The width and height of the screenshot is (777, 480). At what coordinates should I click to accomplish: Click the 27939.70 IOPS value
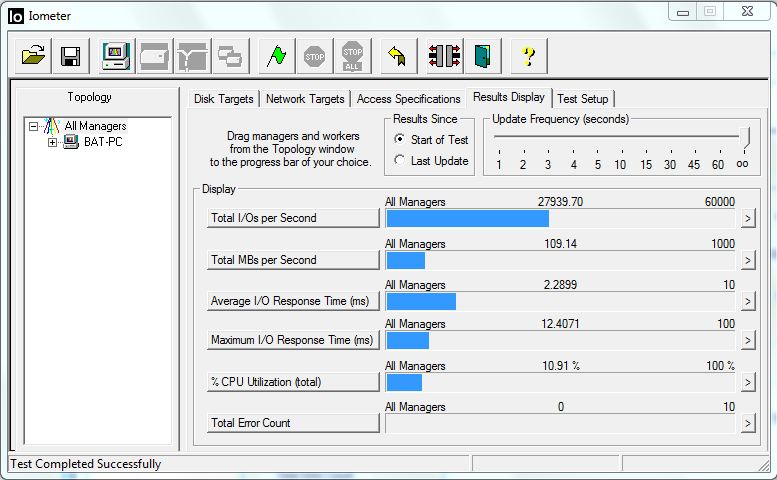pyautogui.click(x=560, y=202)
